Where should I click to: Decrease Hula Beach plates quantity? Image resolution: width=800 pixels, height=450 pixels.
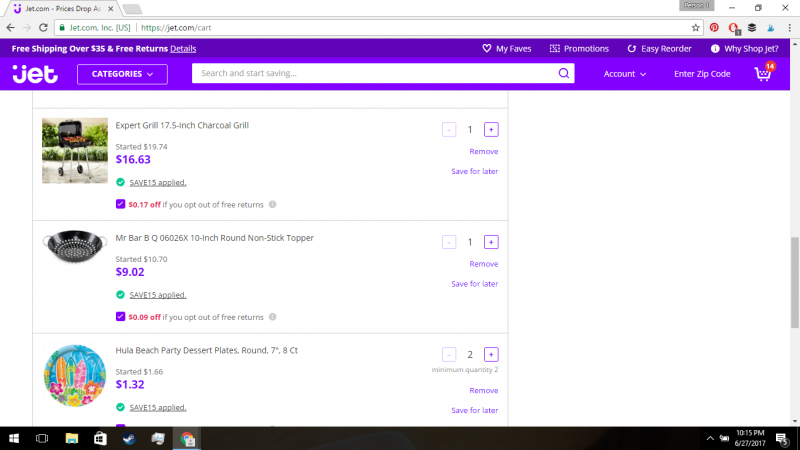click(449, 354)
